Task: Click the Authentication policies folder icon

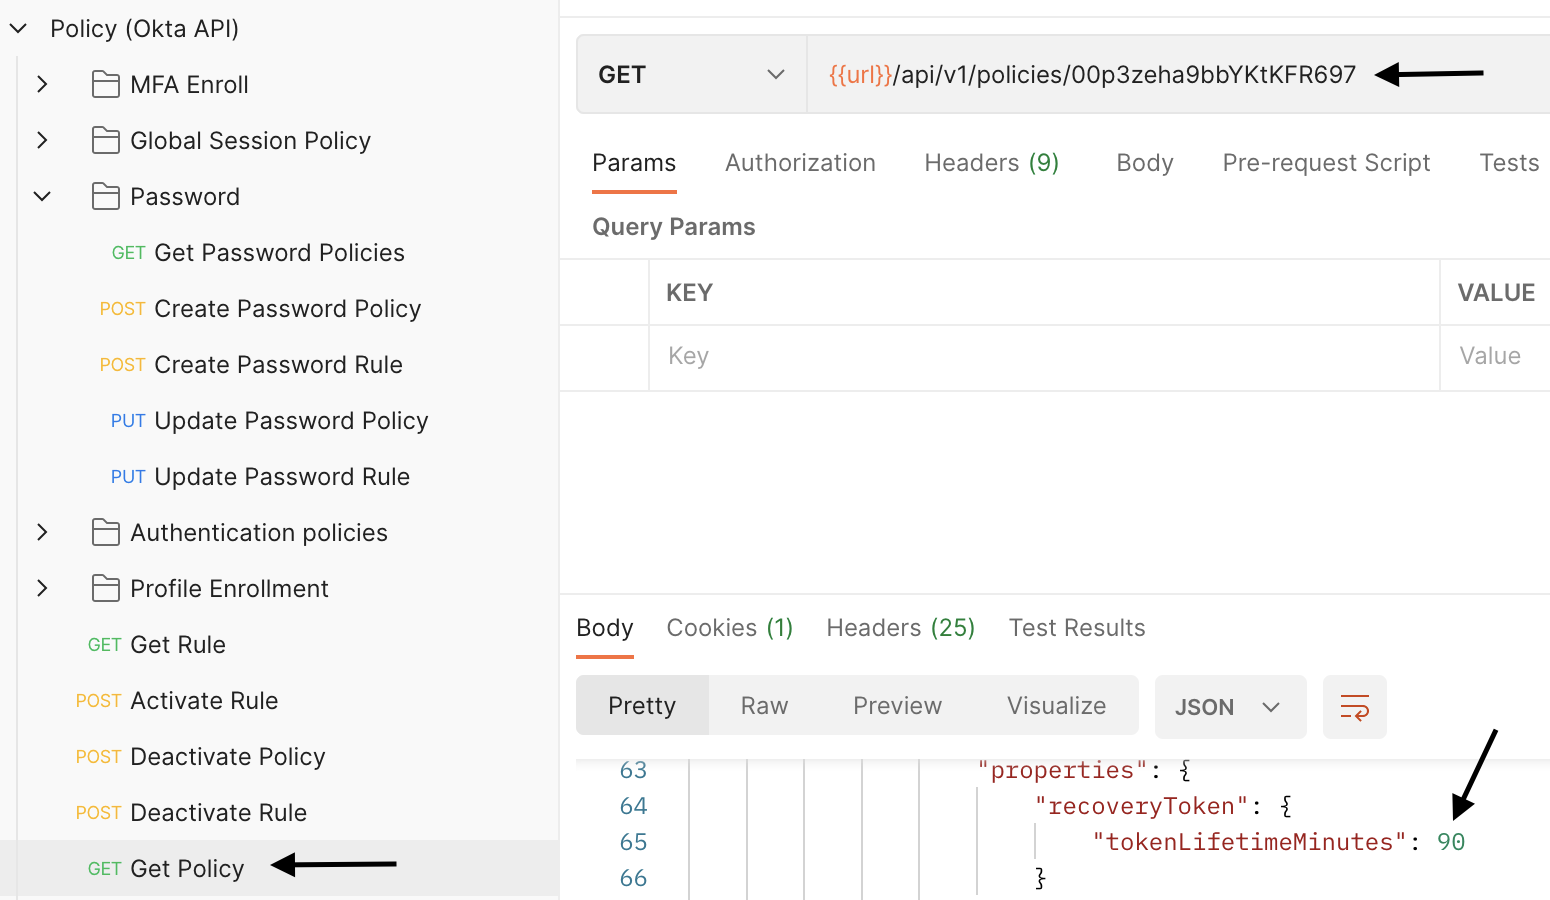Action: [105, 533]
